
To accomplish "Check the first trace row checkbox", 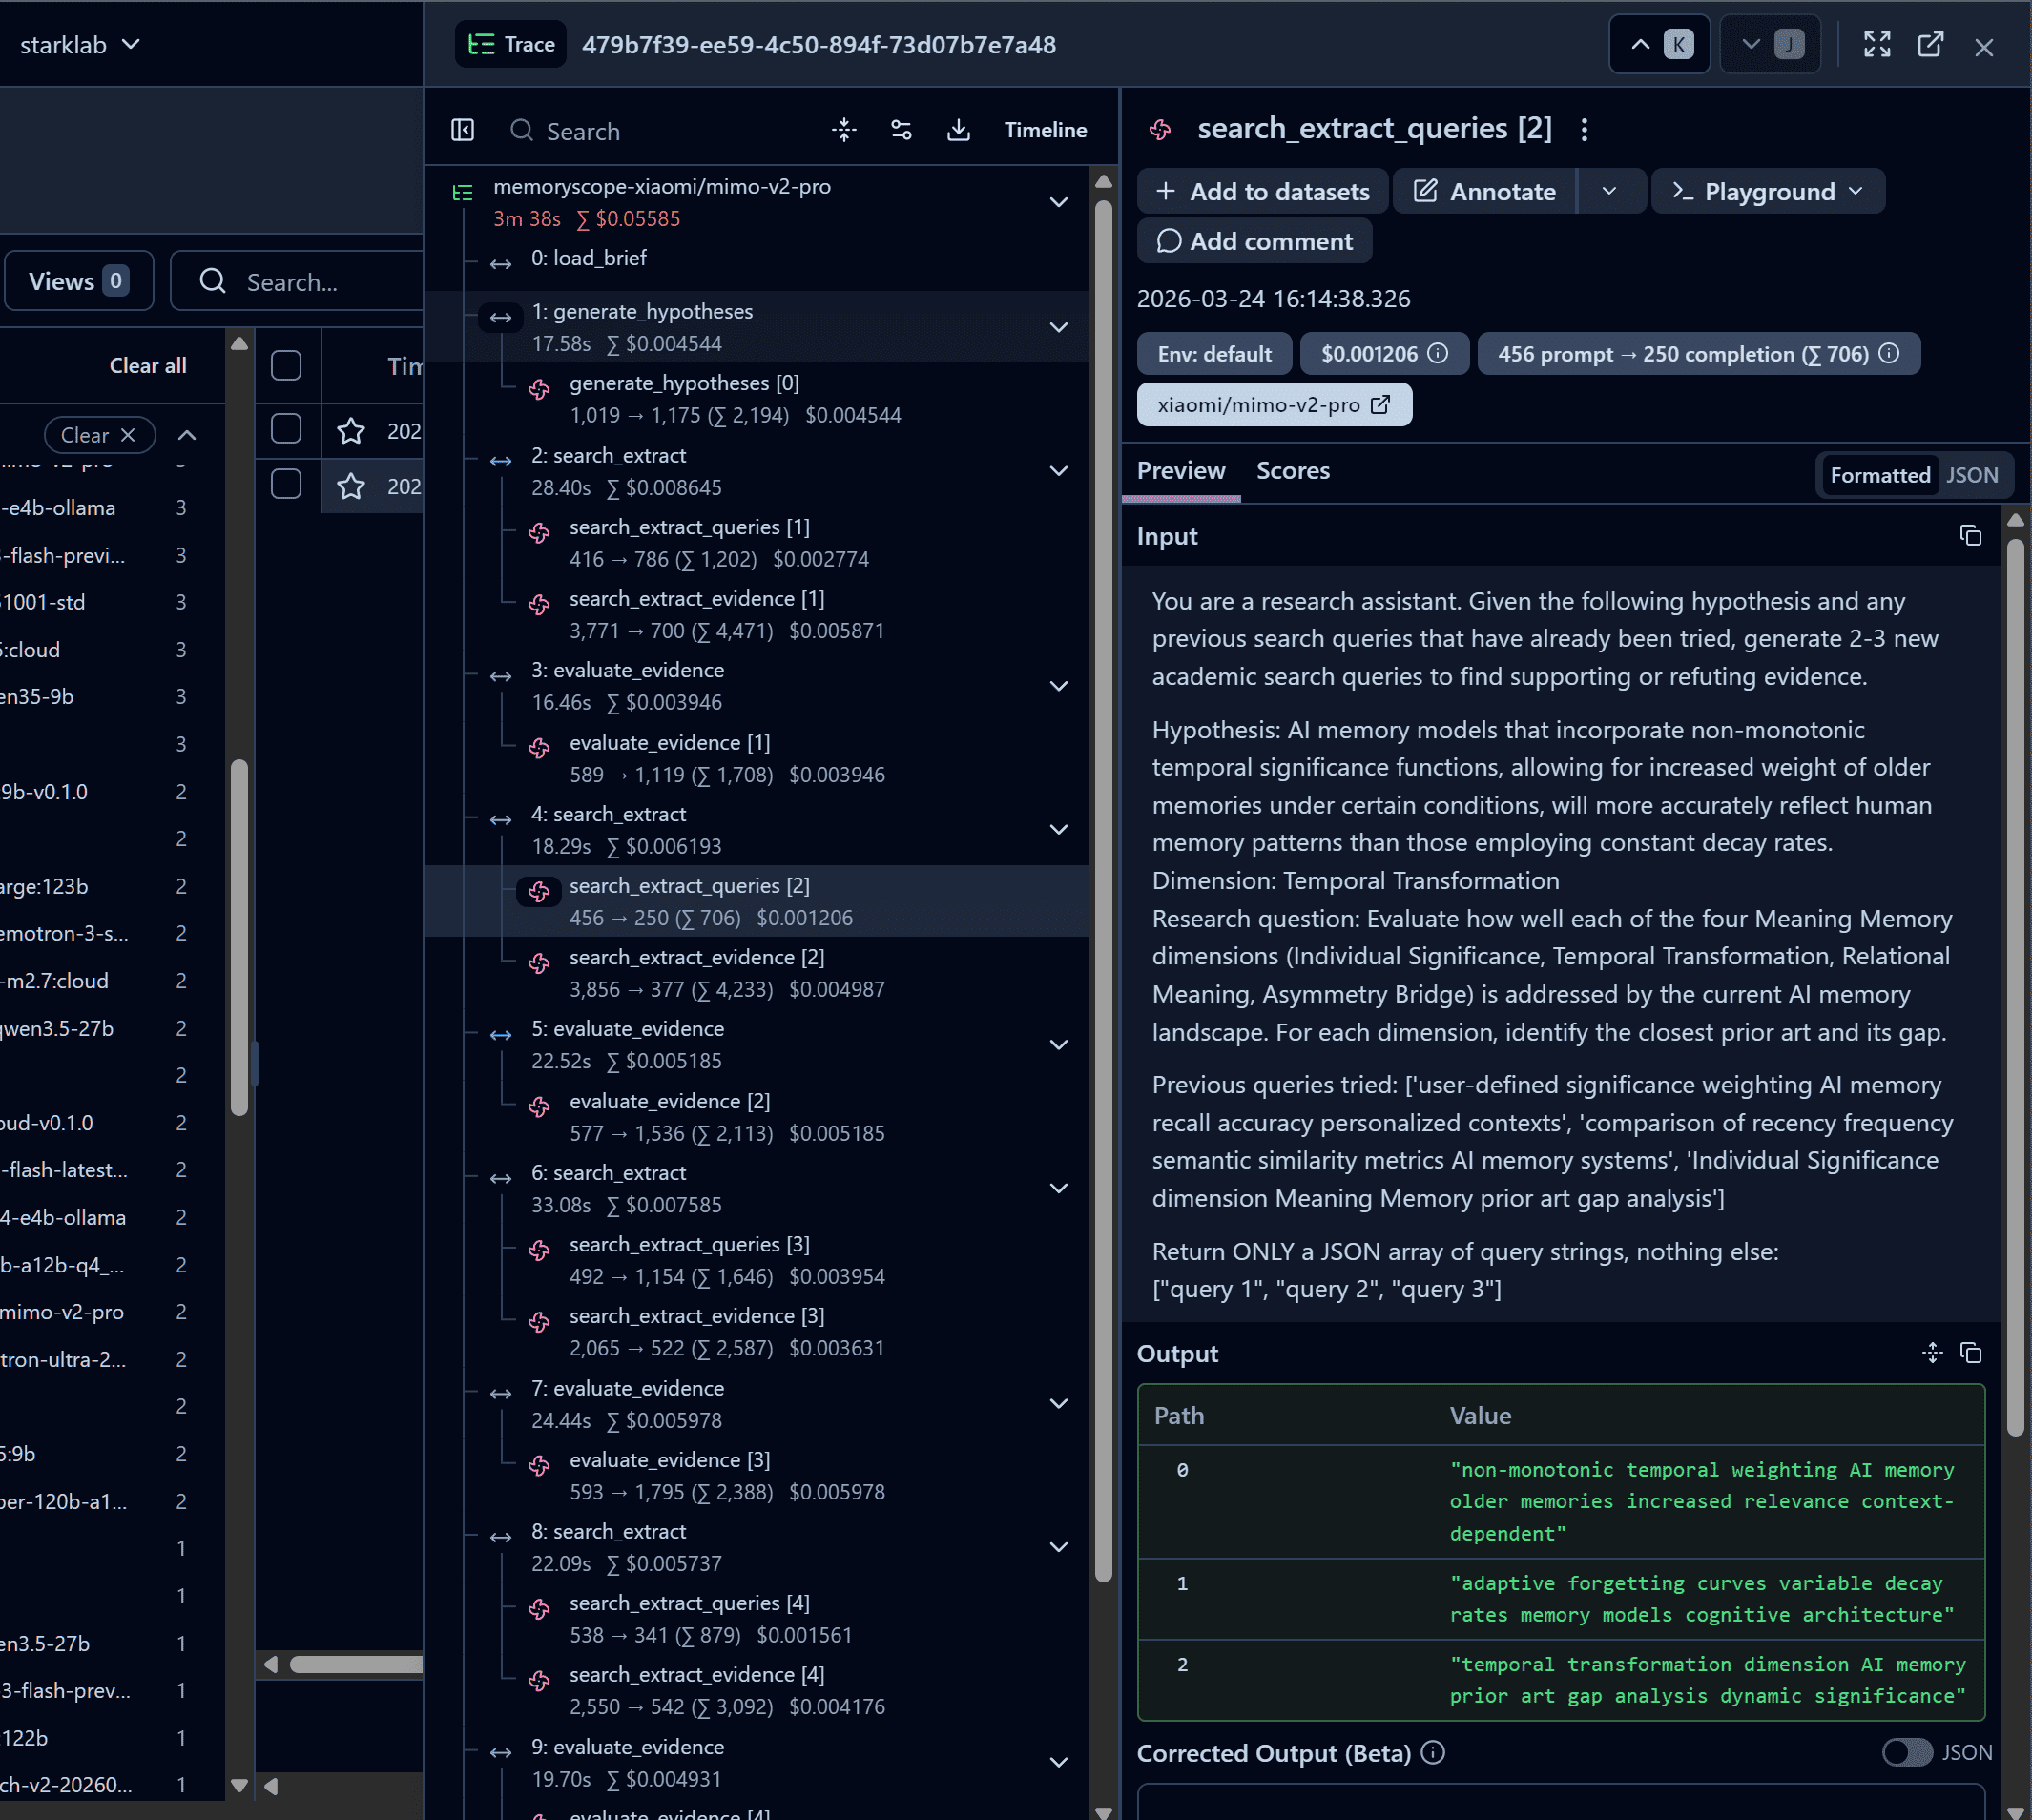I will [286, 429].
